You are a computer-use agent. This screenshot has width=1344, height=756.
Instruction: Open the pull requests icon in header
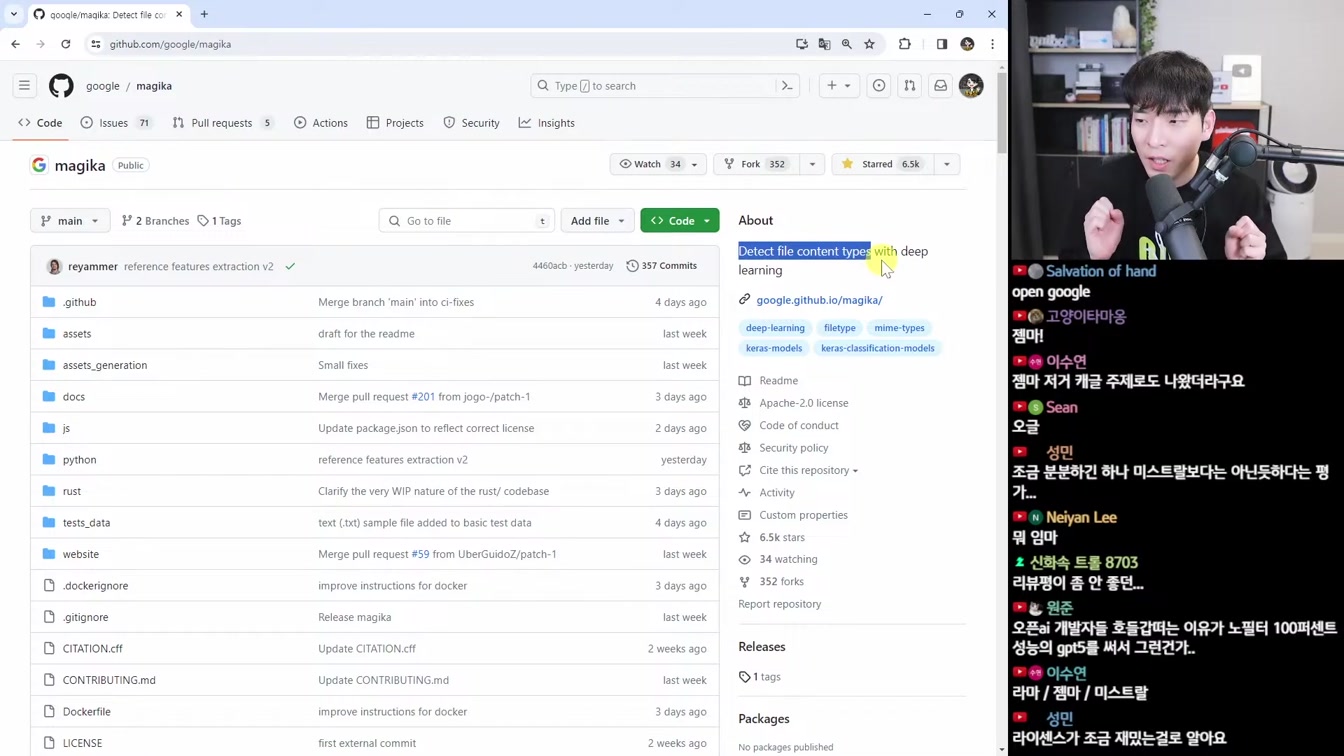click(x=910, y=86)
